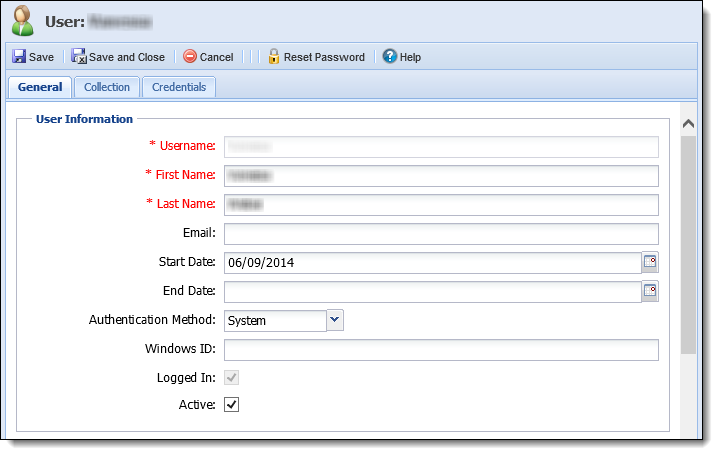This screenshot has width=718, height=455.
Task: Click the Email label
Action: pyautogui.click(x=199, y=233)
